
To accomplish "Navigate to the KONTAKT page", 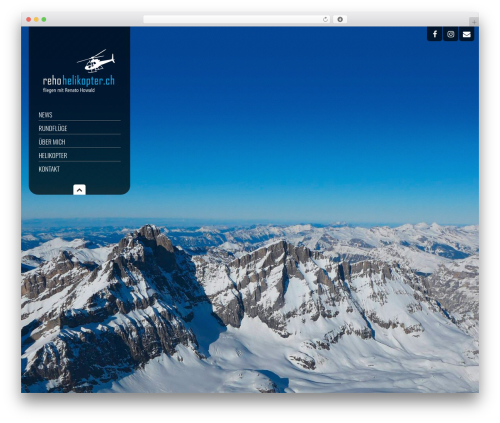I will (x=49, y=169).
